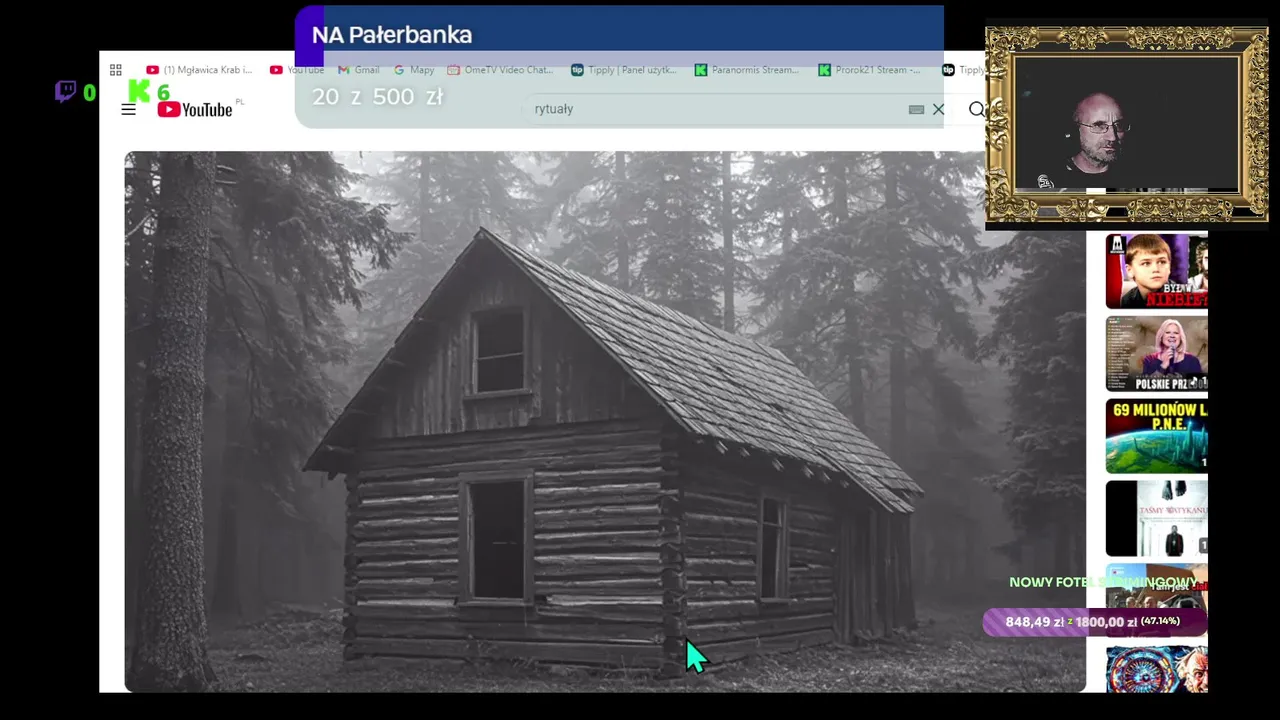1280x720 pixels.
Task: Open the colorful wheel thumbnail at bottom
Action: point(1157,670)
